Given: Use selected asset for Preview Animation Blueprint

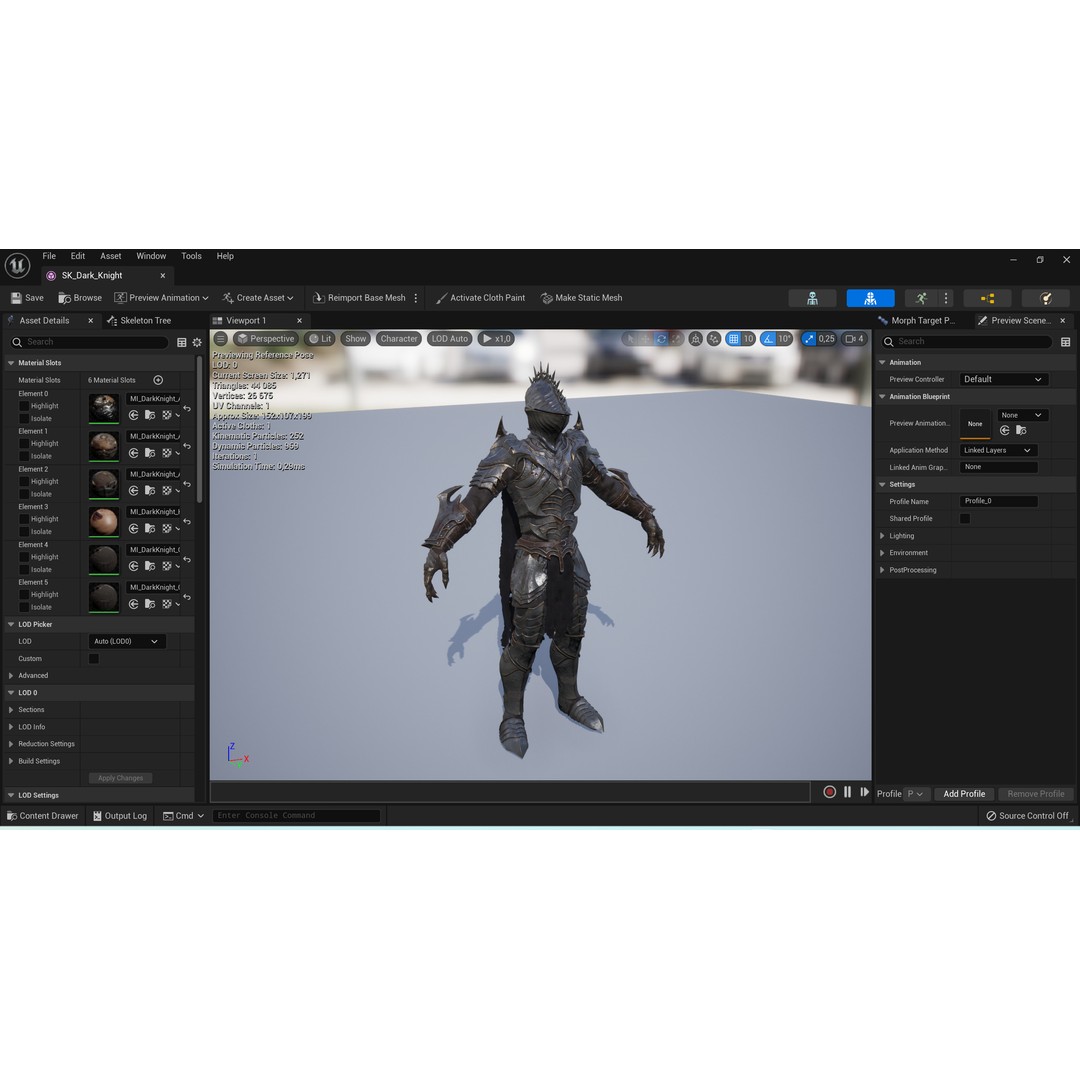Looking at the screenshot, I should [1005, 430].
